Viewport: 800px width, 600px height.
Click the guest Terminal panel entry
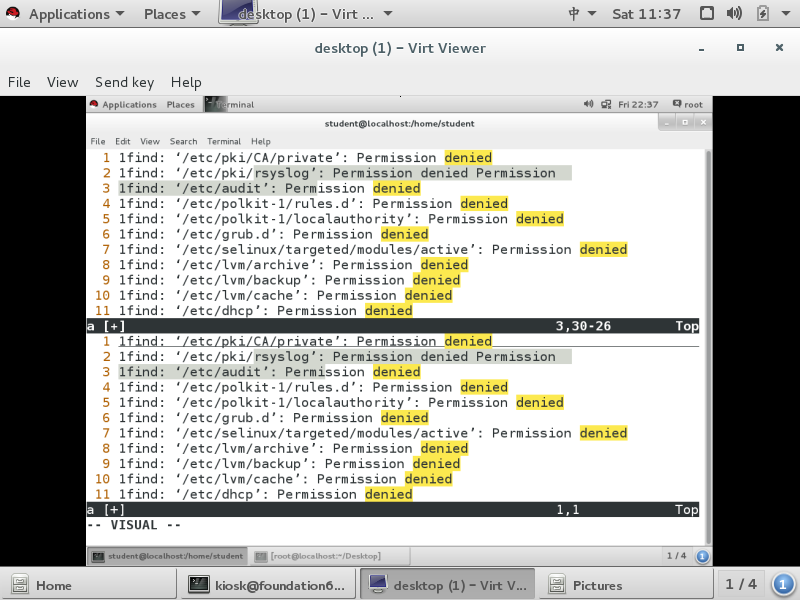point(230,105)
